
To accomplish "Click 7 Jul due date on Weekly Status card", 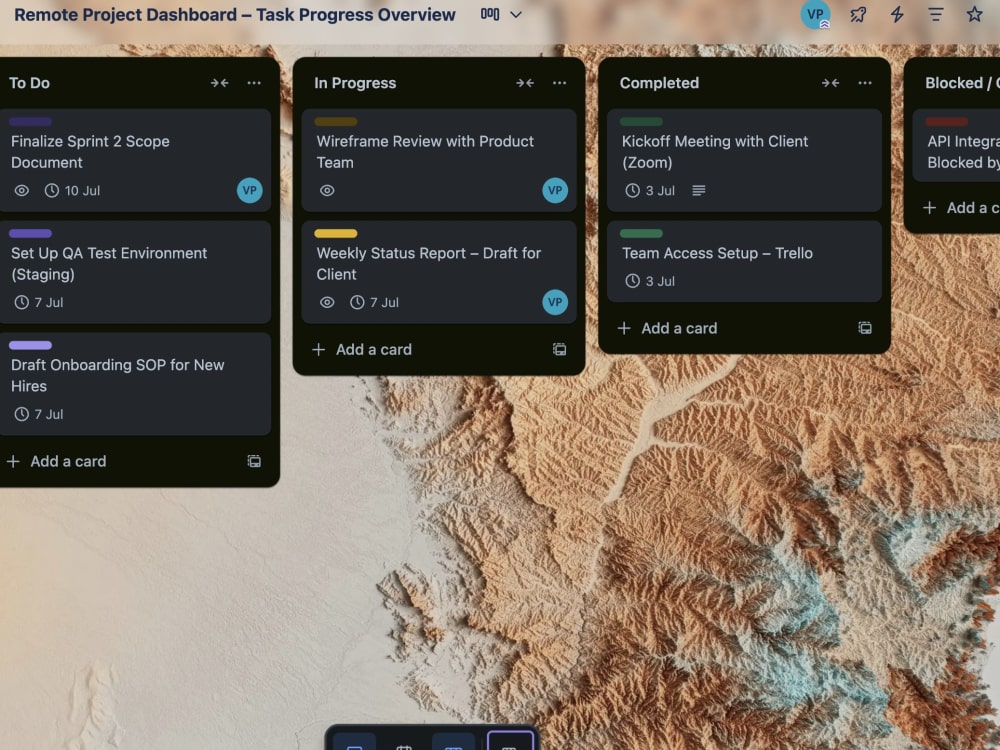I will tap(374, 302).
